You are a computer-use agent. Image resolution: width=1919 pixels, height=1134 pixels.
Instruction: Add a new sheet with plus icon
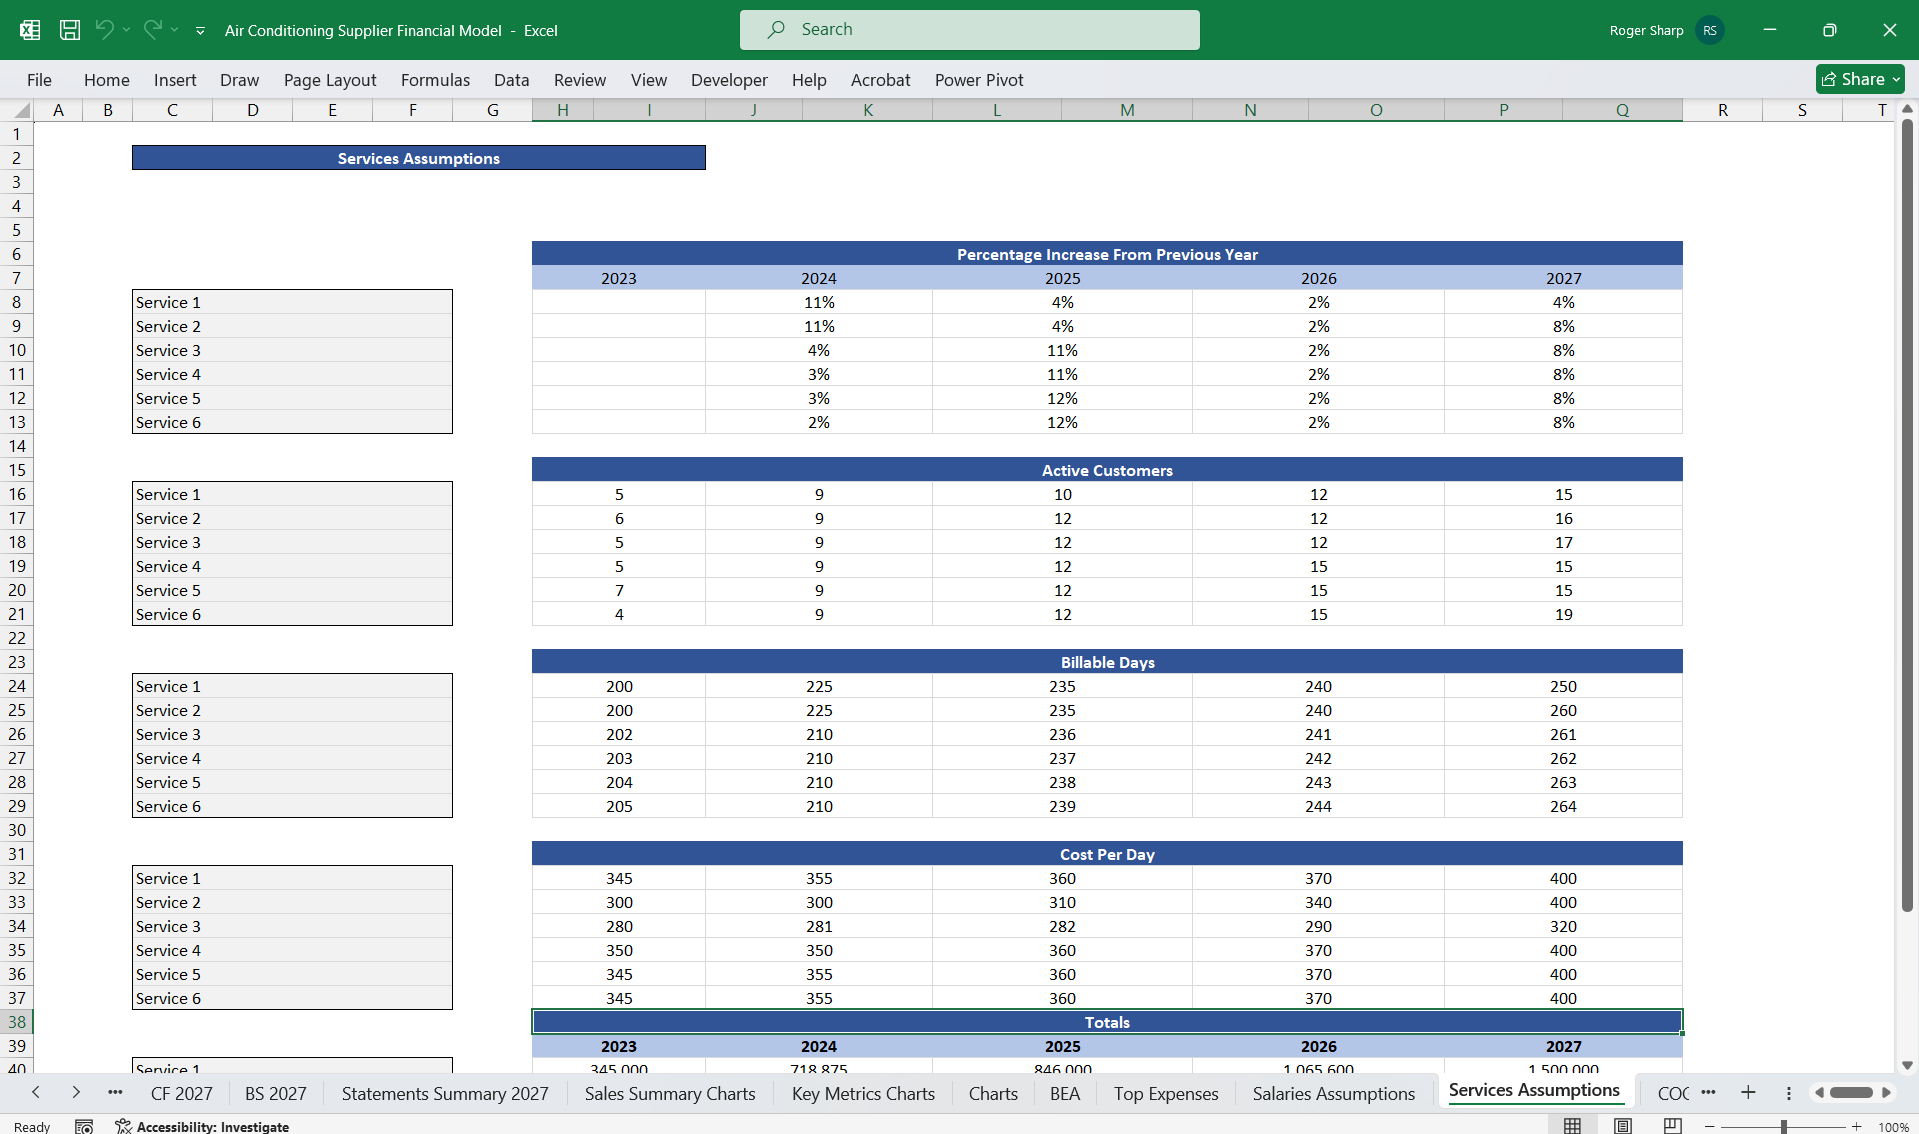point(1748,1092)
